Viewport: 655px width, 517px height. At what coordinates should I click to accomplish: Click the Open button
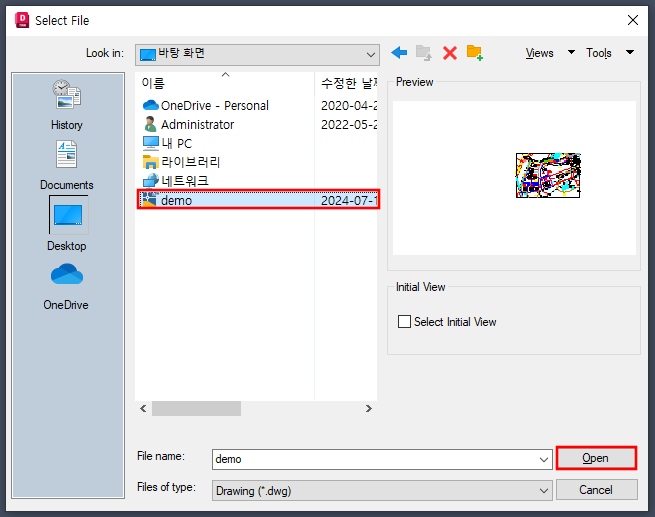click(x=596, y=458)
